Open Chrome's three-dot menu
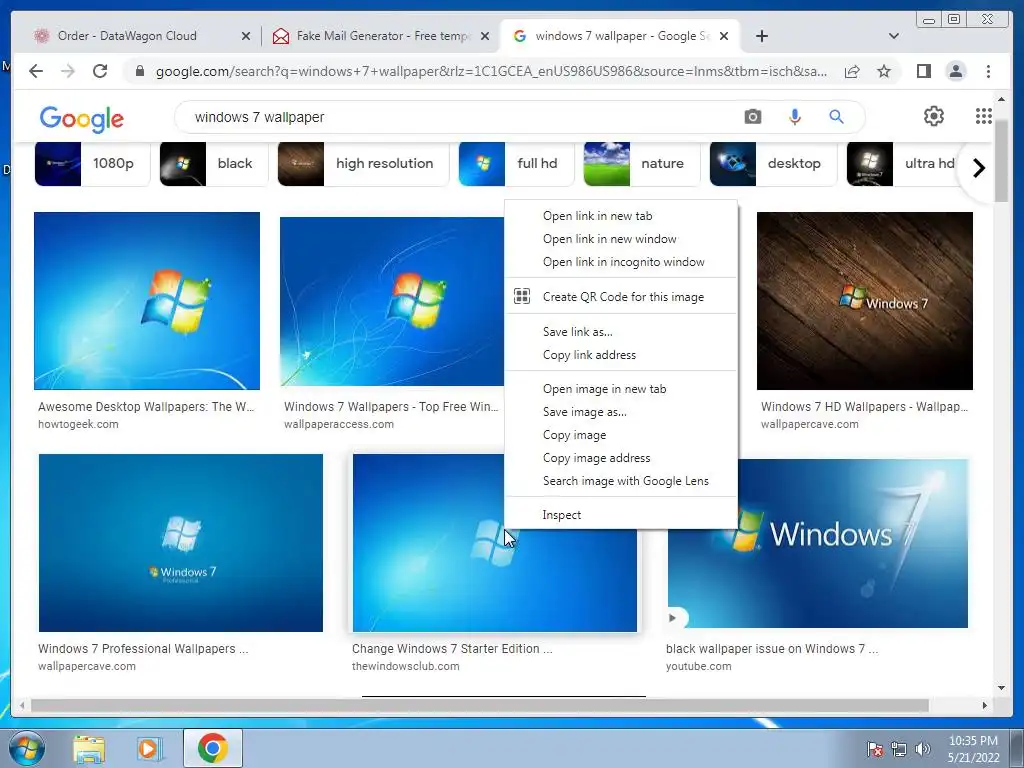This screenshot has width=1024, height=768. coord(988,71)
